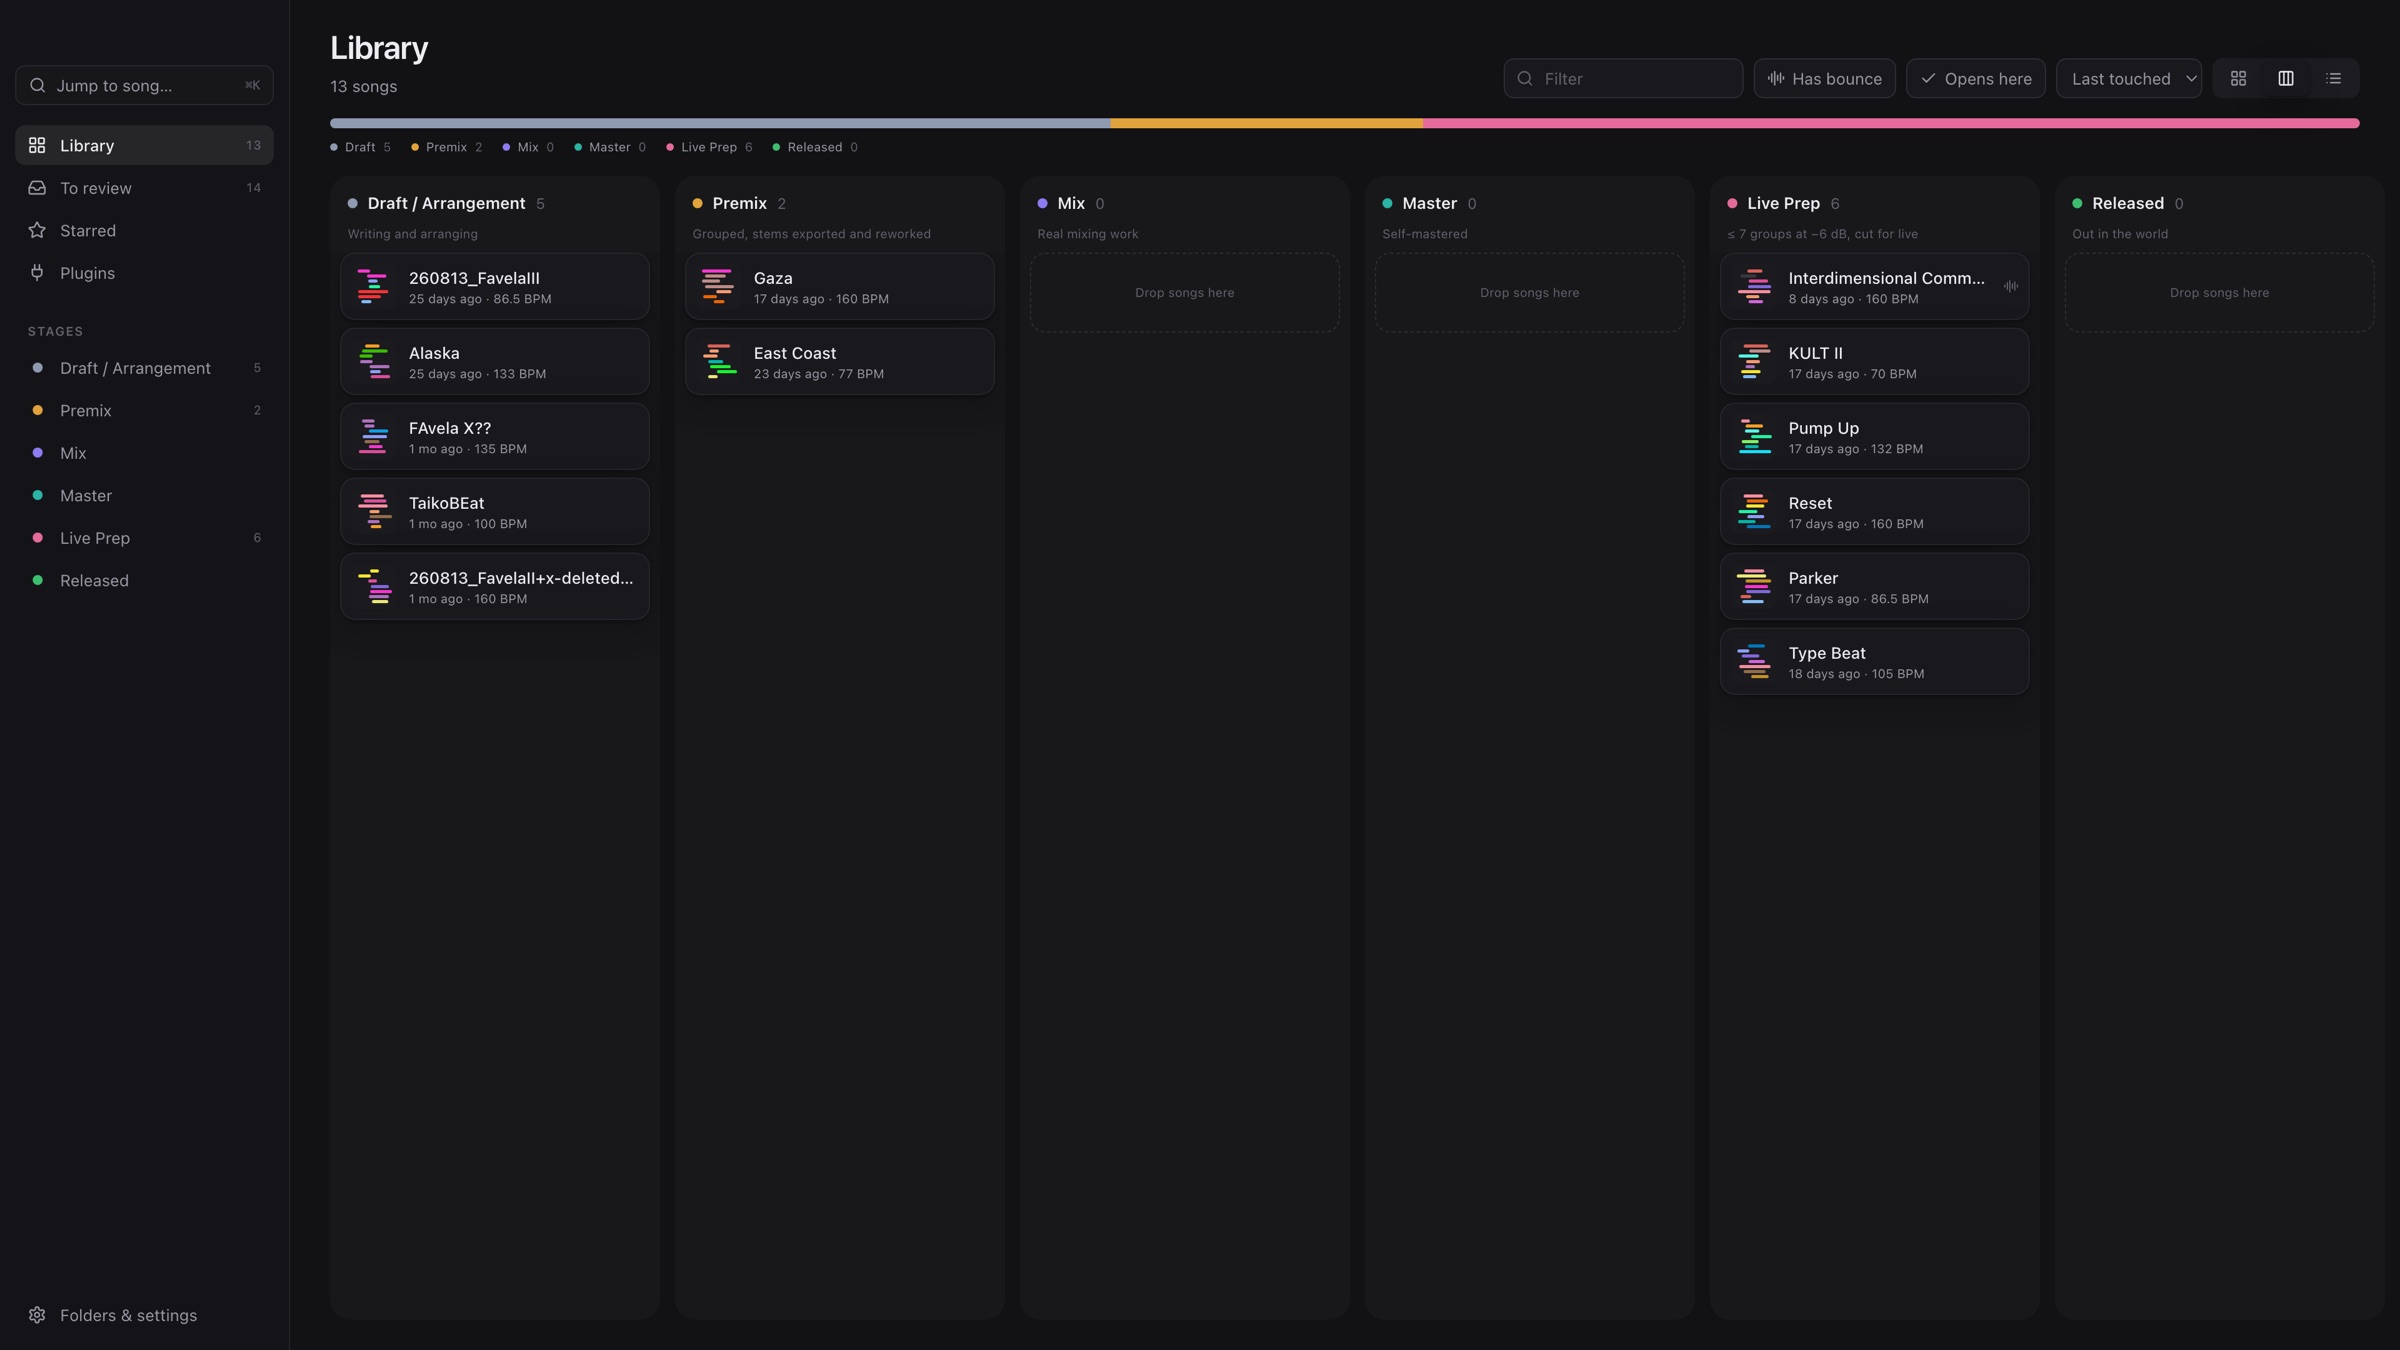The width and height of the screenshot is (2400, 1350).
Task: Click the 260813_FavelaII+x-deleted thumbnail icon
Action: point(373,586)
